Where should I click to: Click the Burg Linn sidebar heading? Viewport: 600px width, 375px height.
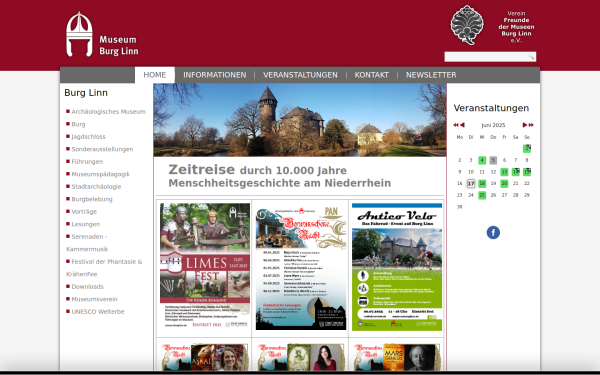point(86,93)
